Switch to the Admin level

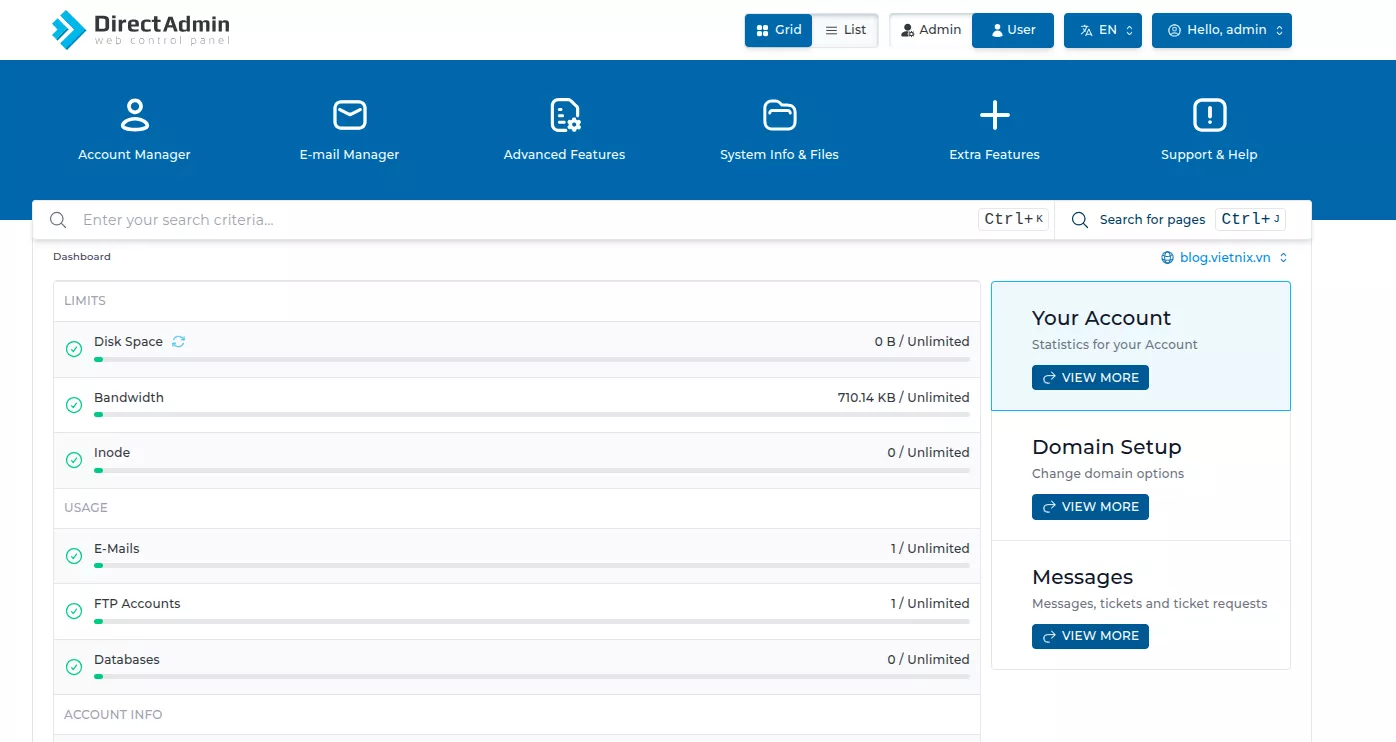[x=931, y=30]
